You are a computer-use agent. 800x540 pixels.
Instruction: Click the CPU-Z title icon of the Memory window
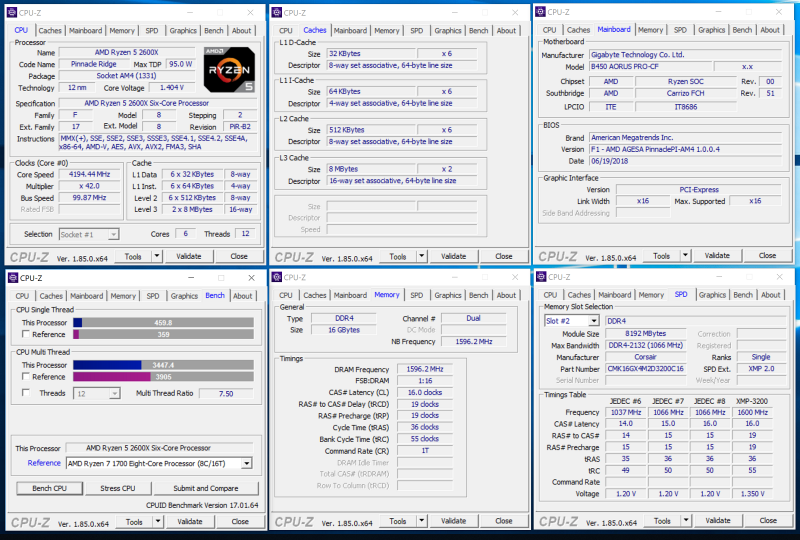pos(277,277)
